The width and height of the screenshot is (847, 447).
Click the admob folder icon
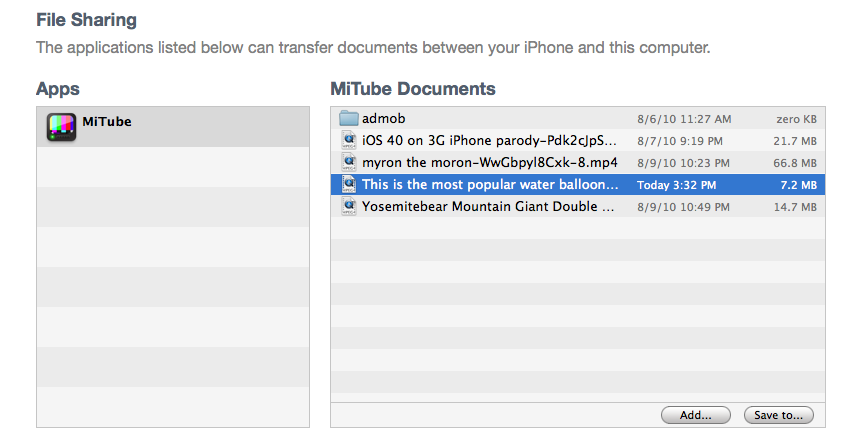349,118
